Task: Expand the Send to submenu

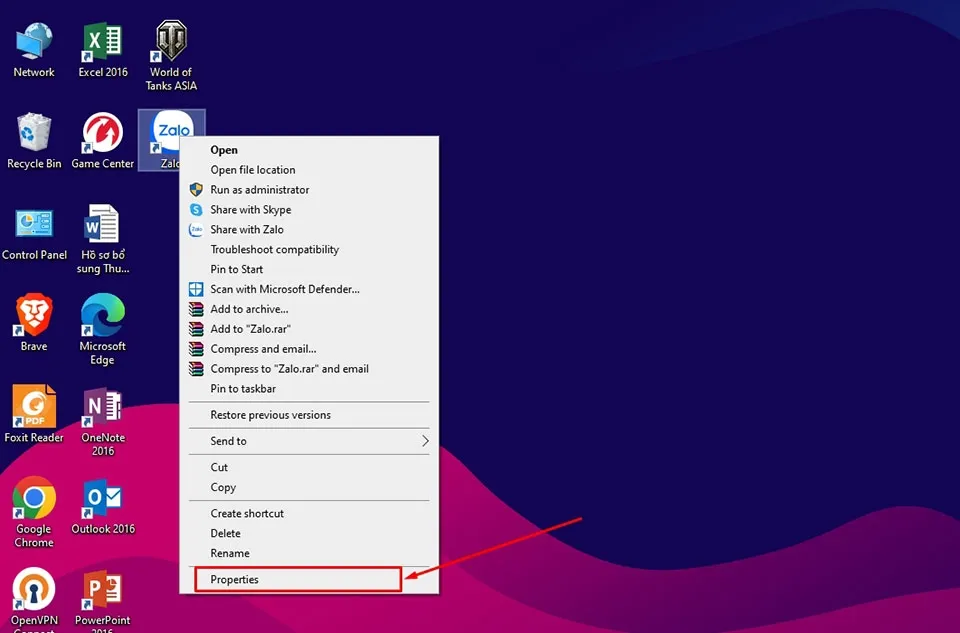Action: point(310,441)
